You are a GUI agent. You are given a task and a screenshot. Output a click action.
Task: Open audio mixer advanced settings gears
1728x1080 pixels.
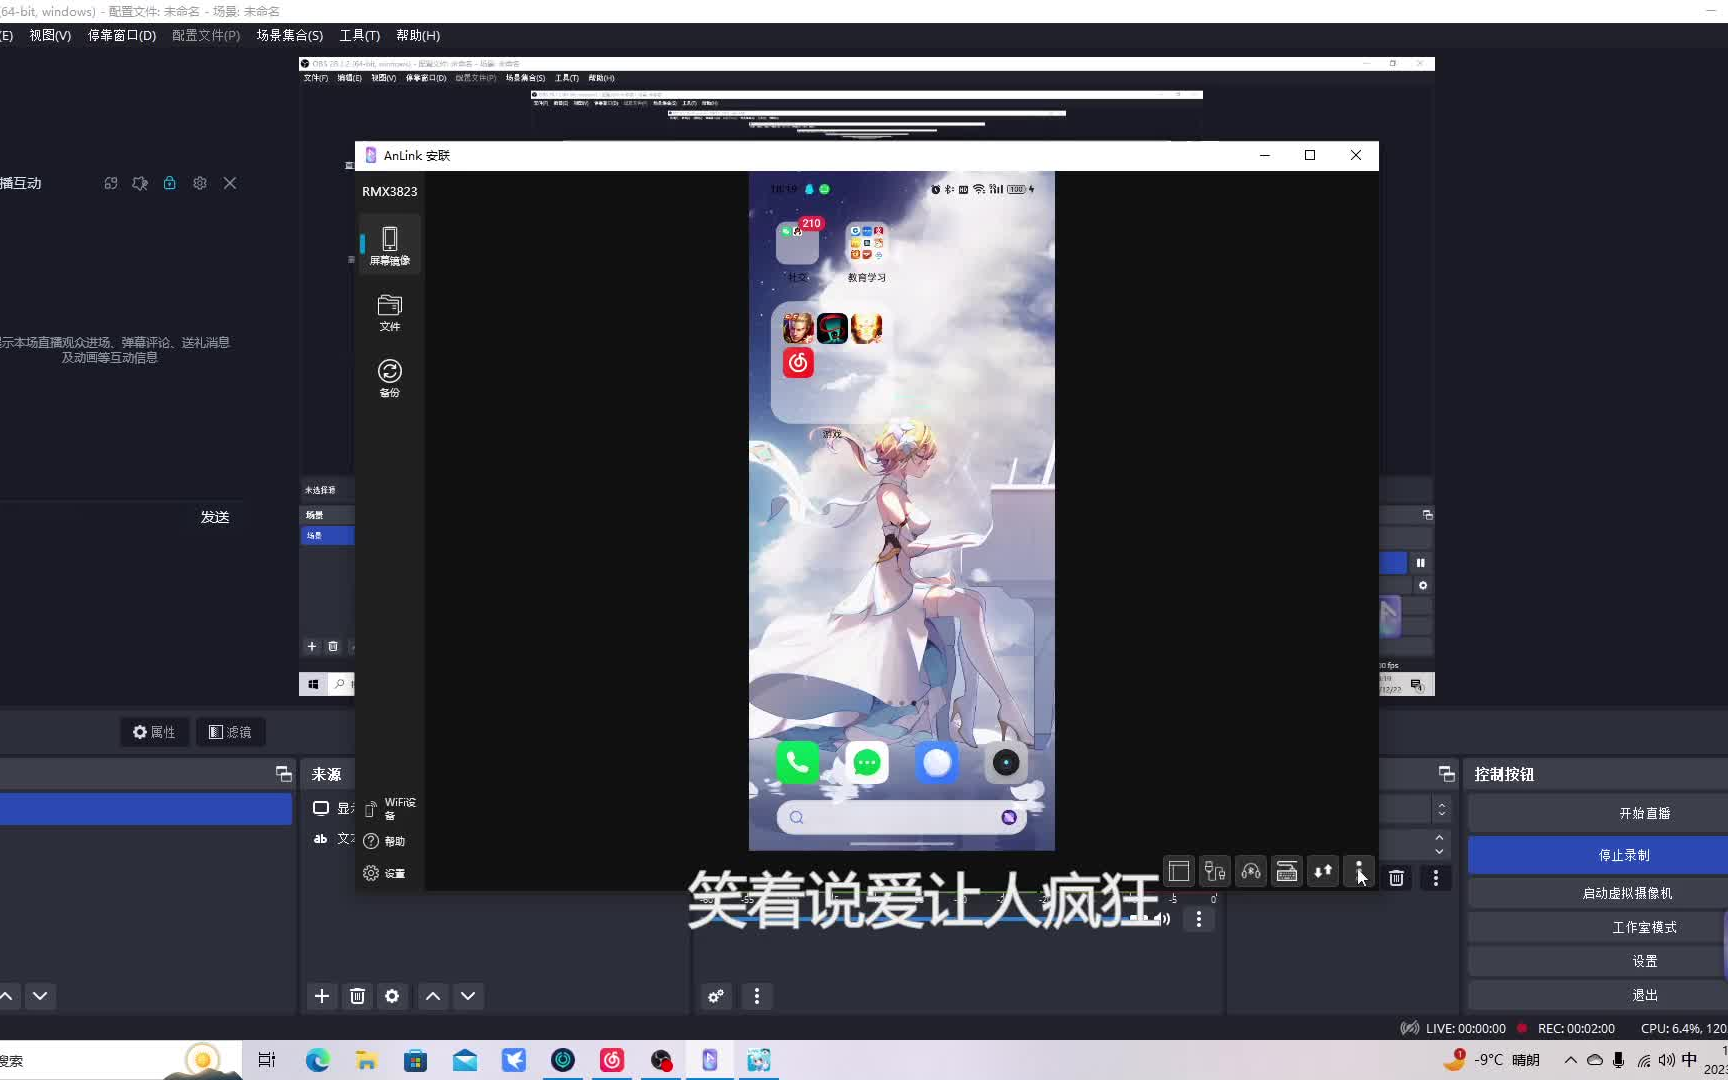[716, 996]
